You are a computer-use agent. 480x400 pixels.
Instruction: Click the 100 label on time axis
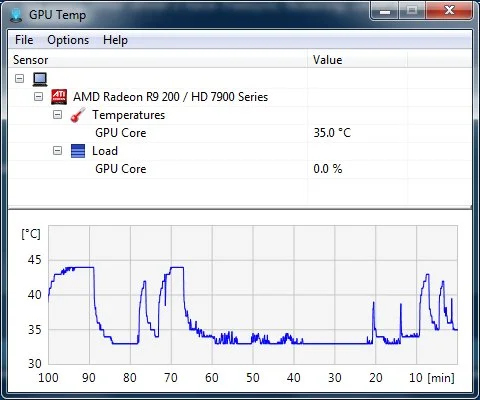48,378
